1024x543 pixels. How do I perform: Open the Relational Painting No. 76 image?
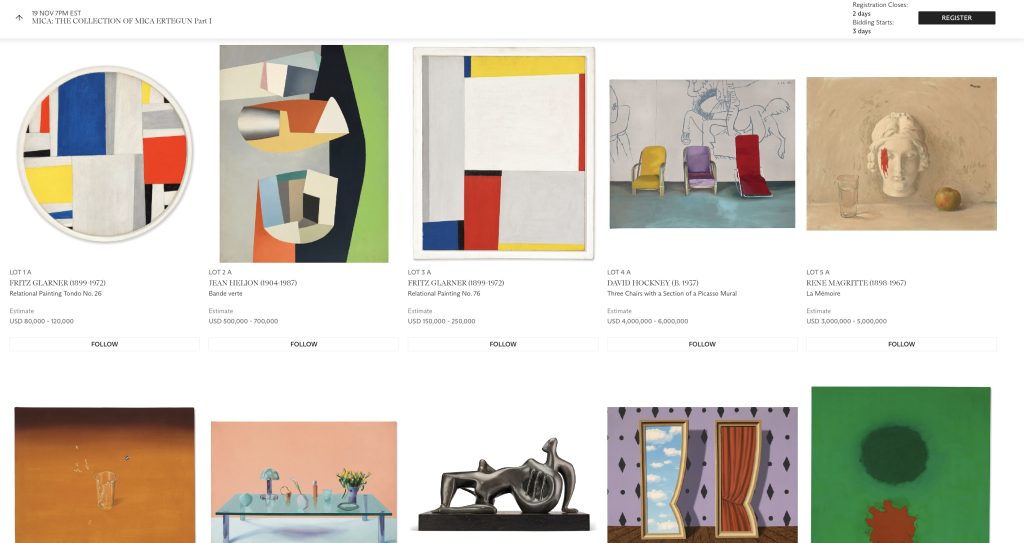[504, 153]
